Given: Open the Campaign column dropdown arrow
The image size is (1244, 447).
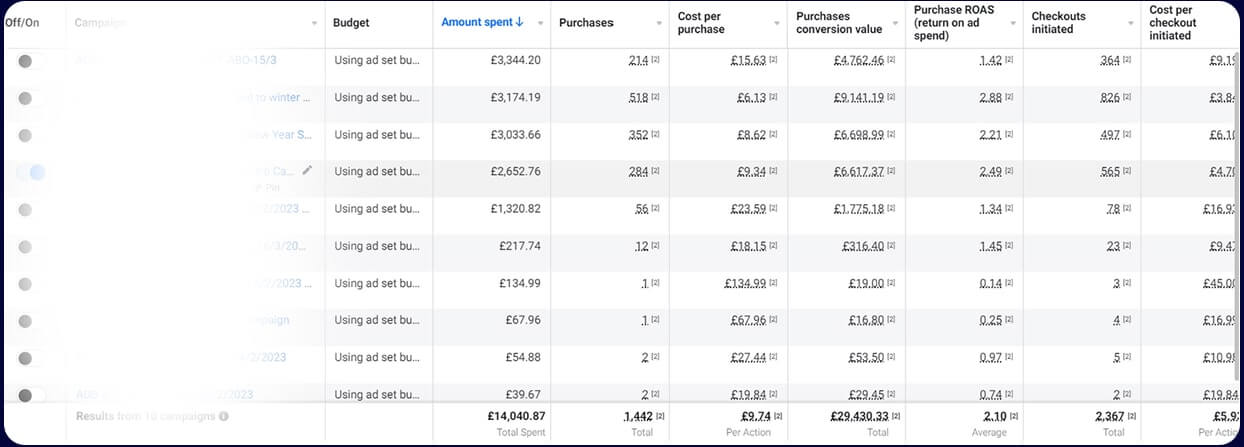Looking at the screenshot, I should pos(315,23).
